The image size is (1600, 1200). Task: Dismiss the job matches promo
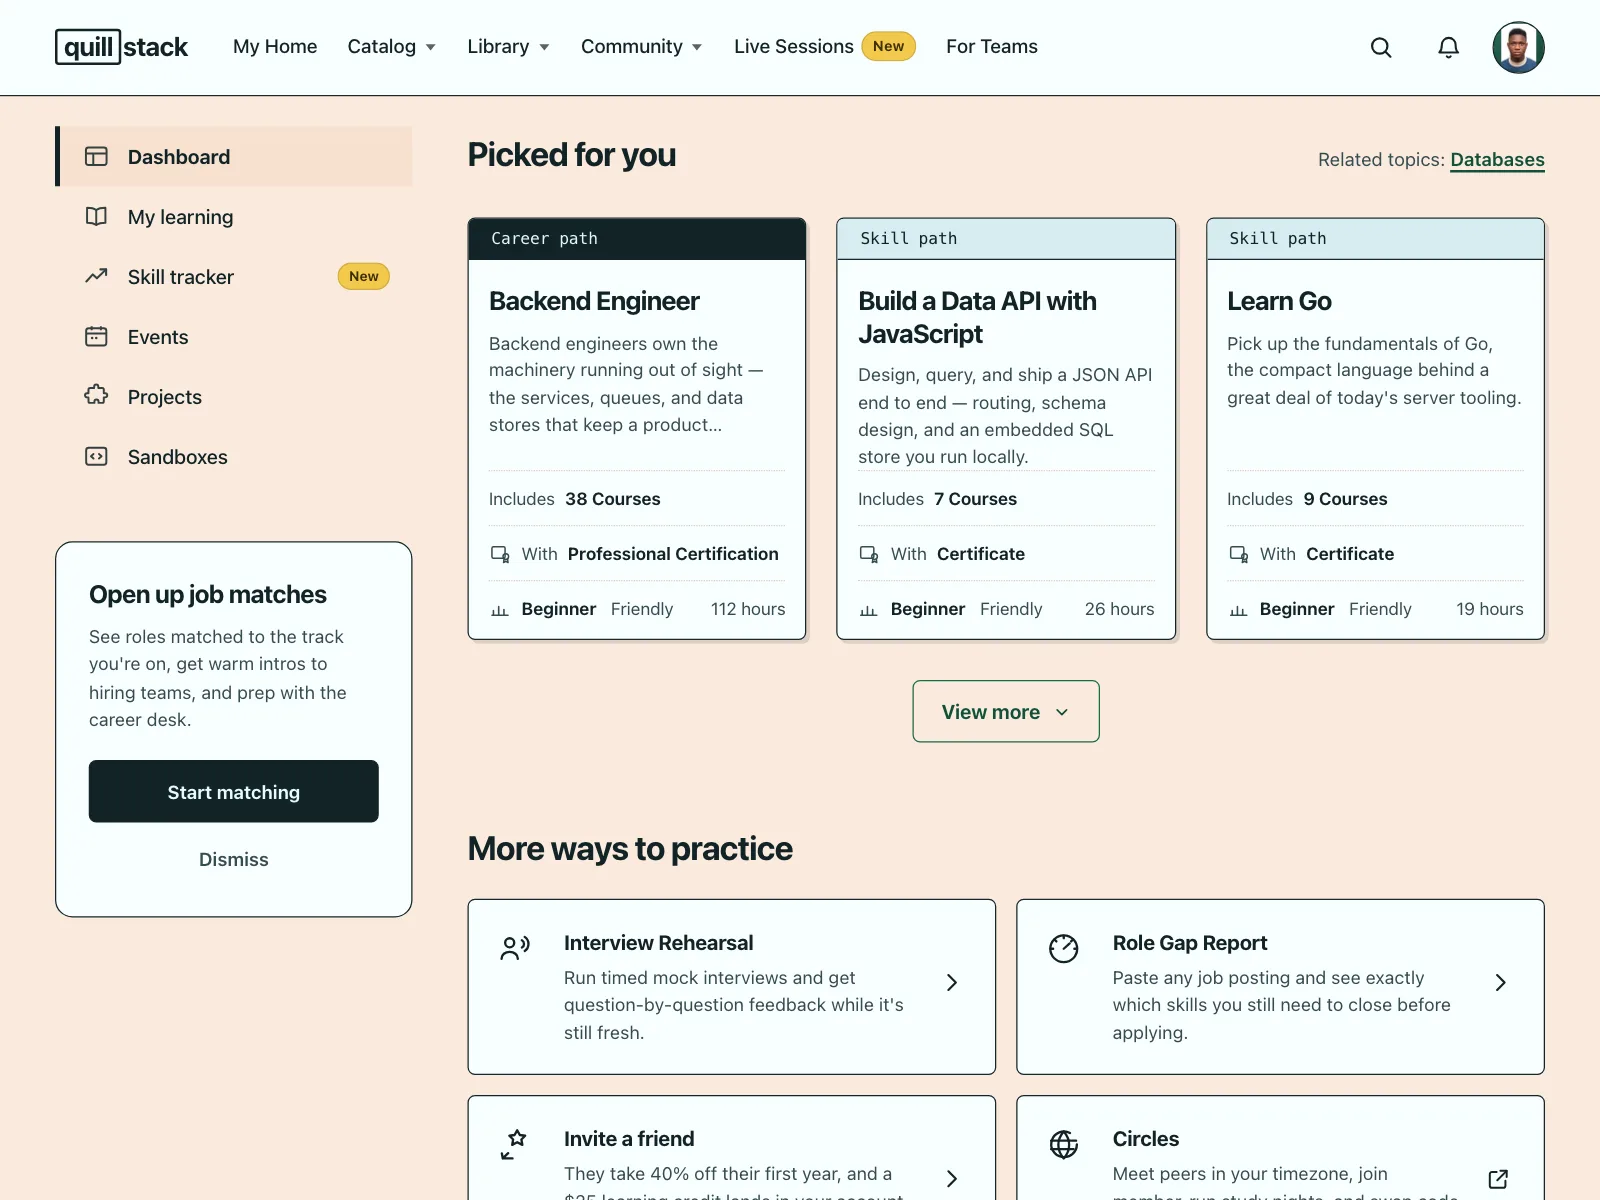(234, 859)
